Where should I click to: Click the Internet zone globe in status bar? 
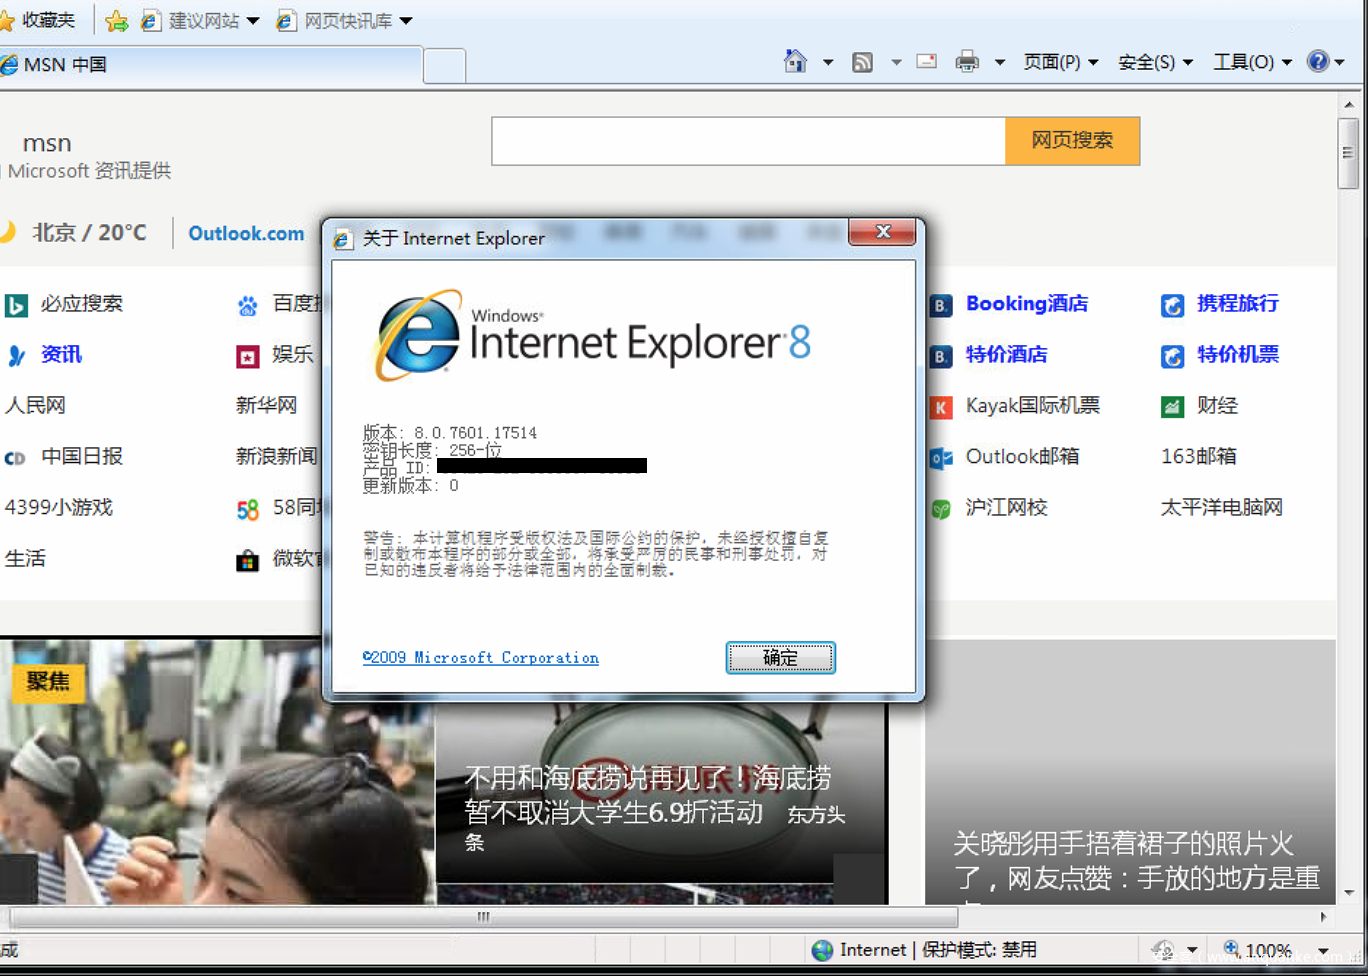823,950
